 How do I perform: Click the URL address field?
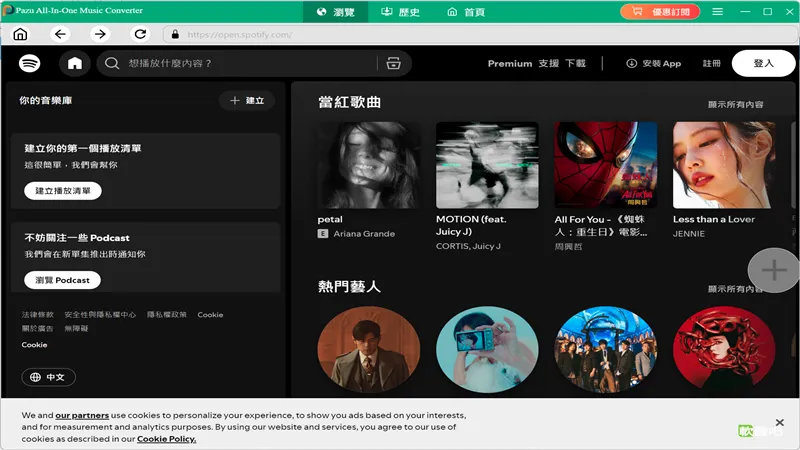480,34
